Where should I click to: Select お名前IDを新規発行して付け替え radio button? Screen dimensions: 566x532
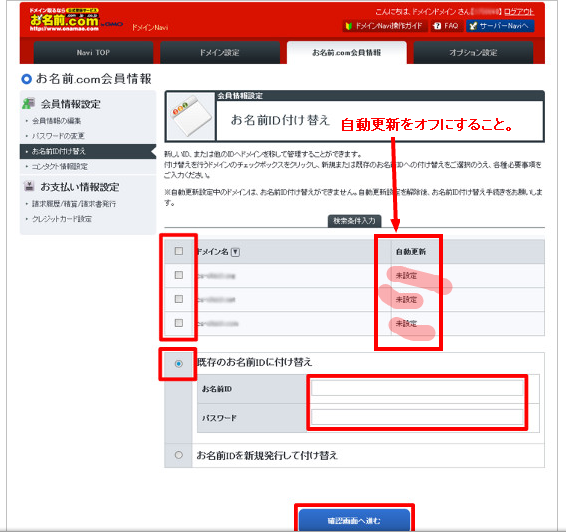[179, 455]
